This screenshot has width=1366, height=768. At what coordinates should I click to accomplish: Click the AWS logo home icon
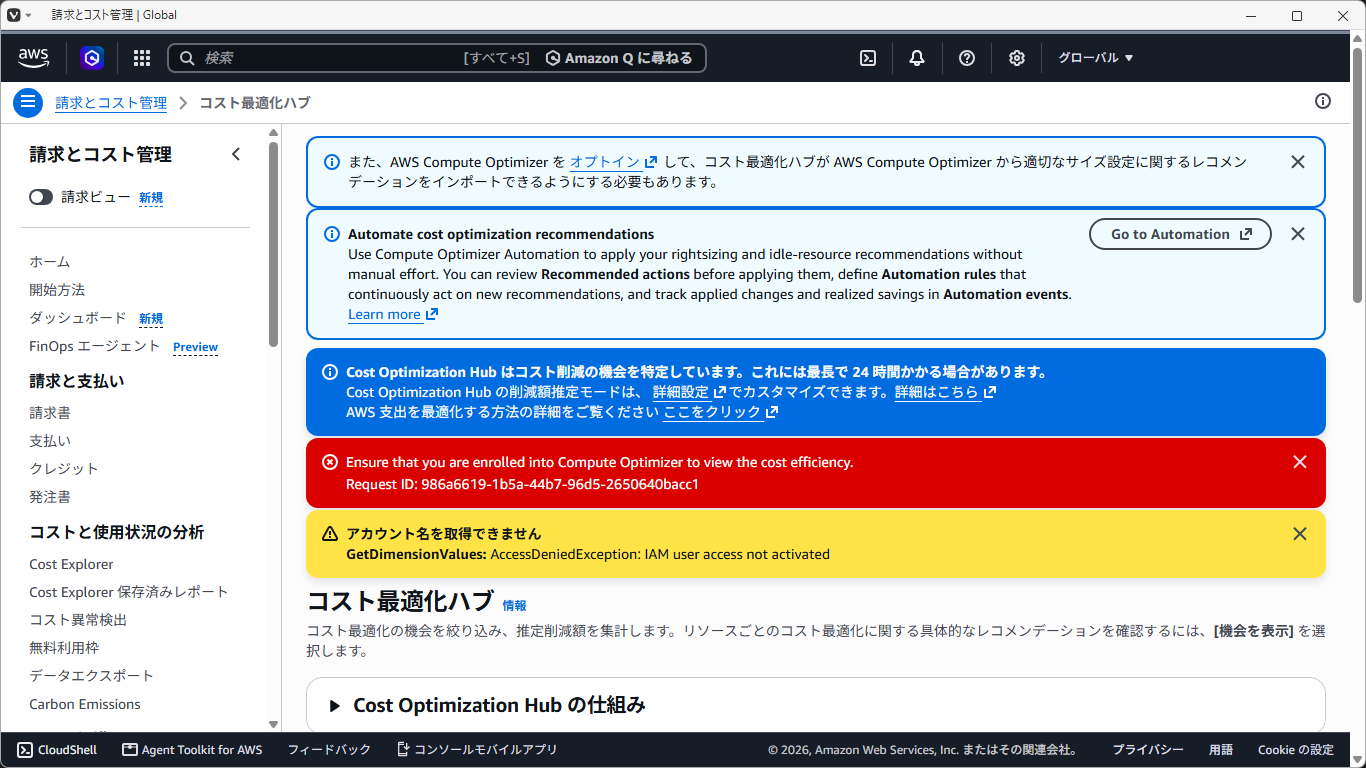click(34, 58)
